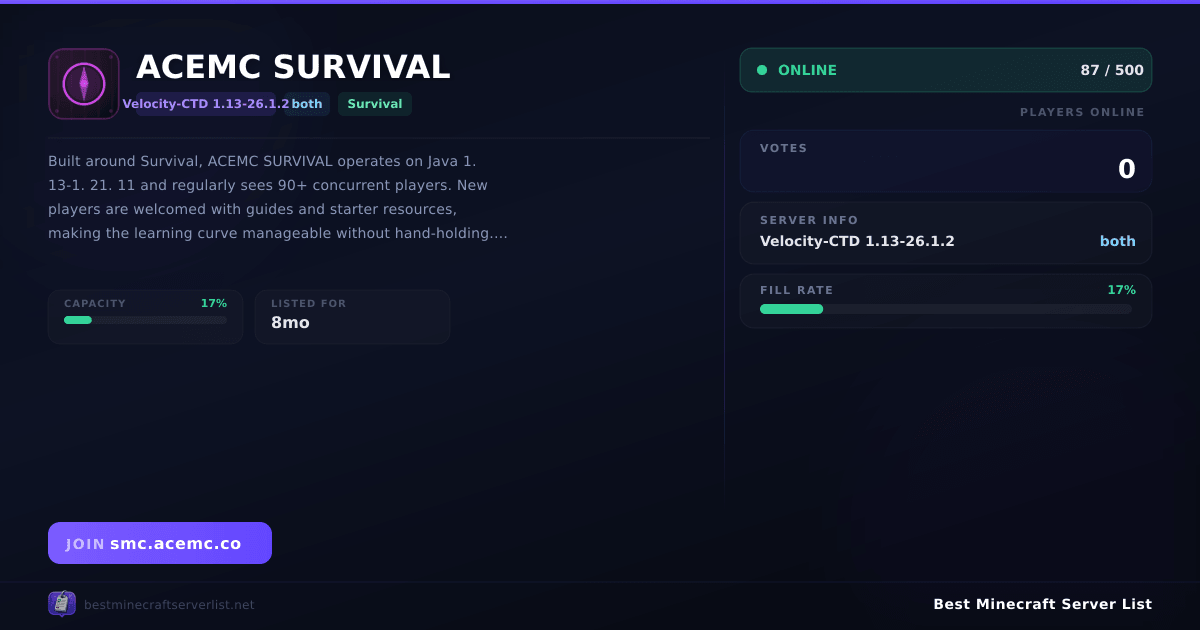
Task: Click Velocity-CTD 1.13-26.1.2 in Server Info card
Action: point(857,241)
